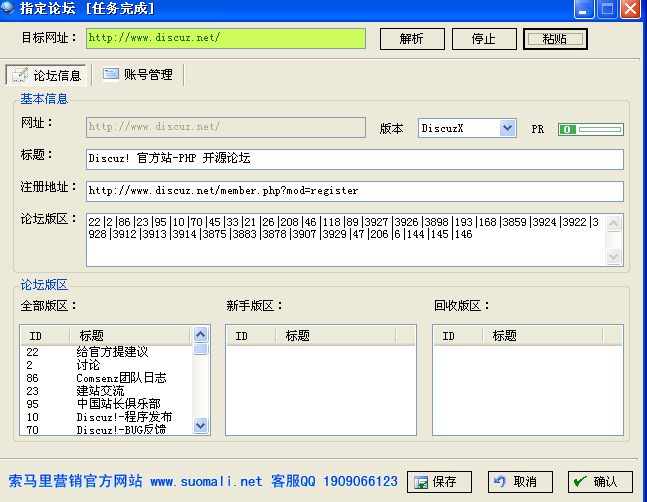This screenshot has width=647, height=502.
Task: Click the 账号管理 tab card icon
Action: pos(111,74)
